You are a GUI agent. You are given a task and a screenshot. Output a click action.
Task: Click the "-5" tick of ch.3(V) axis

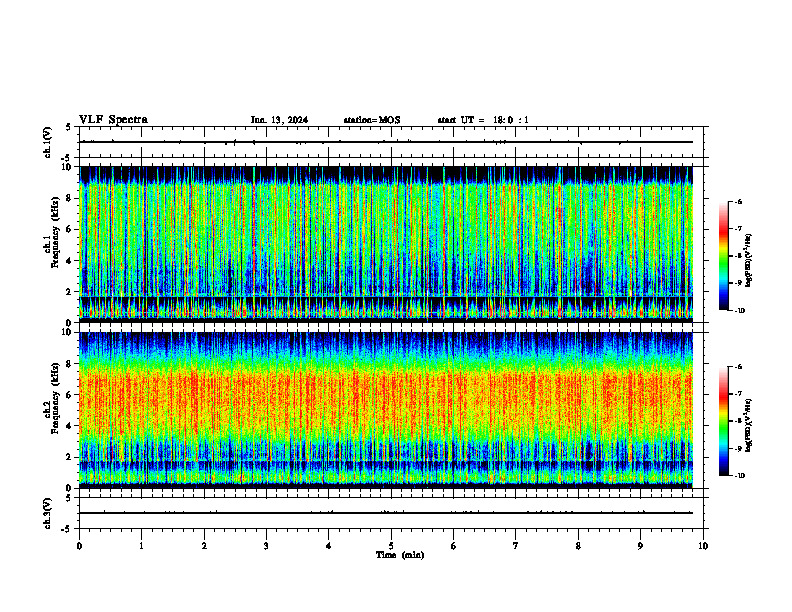click(67, 529)
